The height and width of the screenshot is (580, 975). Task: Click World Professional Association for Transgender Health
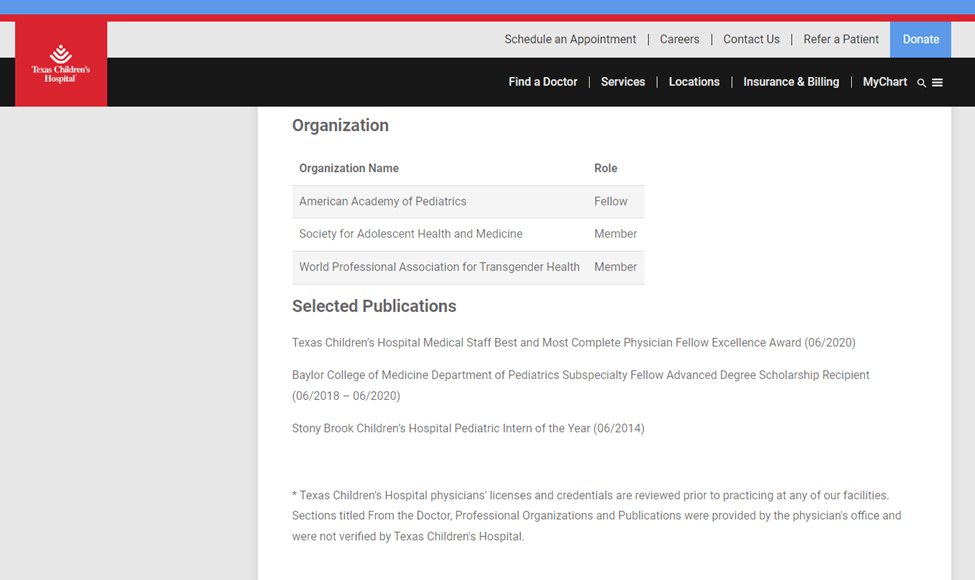click(x=439, y=267)
